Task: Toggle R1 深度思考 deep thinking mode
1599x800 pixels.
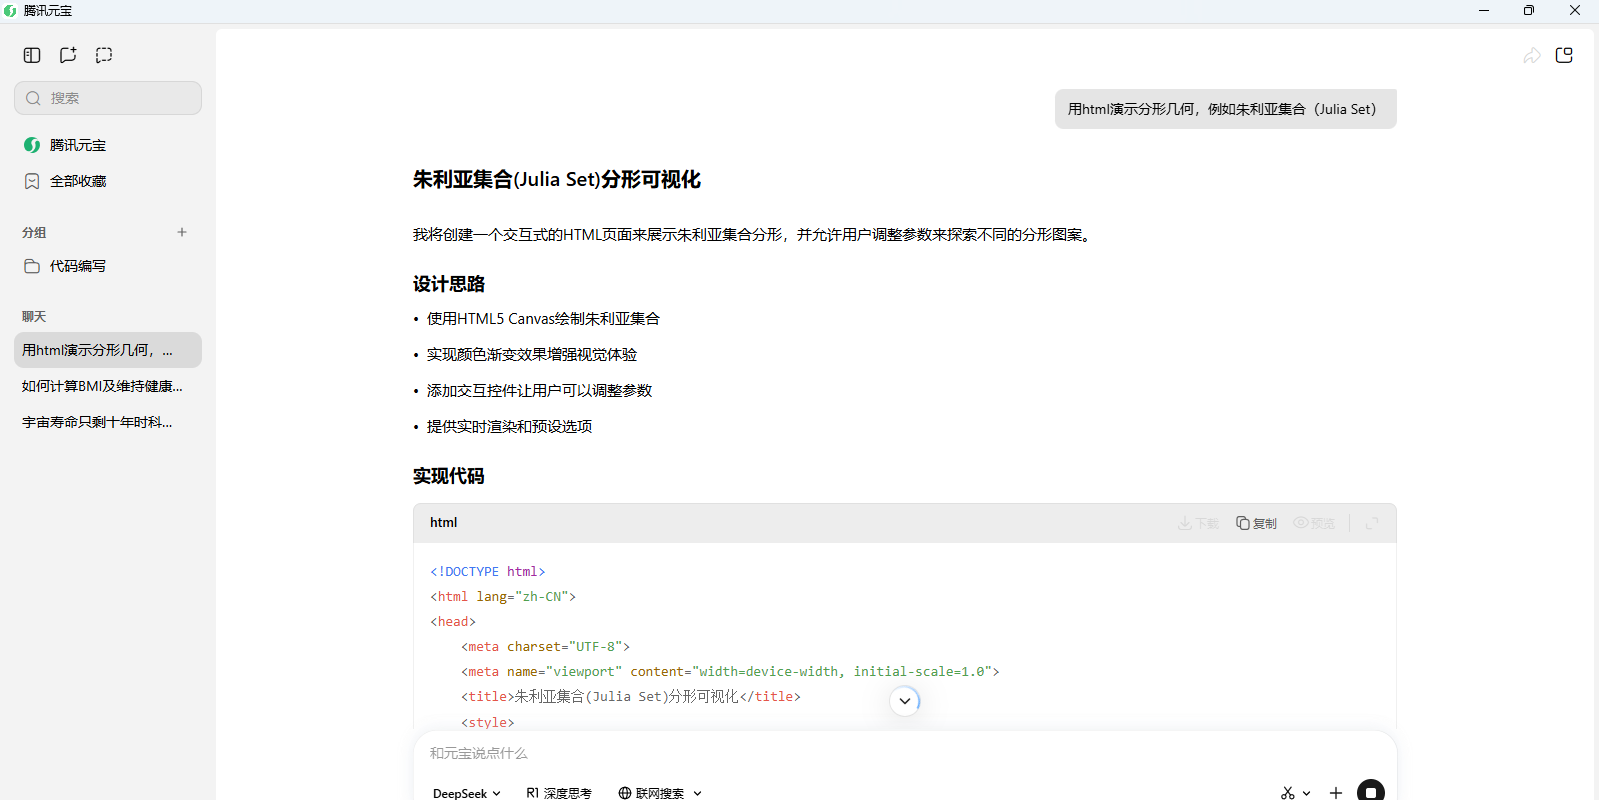Action: click(x=559, y=793)
